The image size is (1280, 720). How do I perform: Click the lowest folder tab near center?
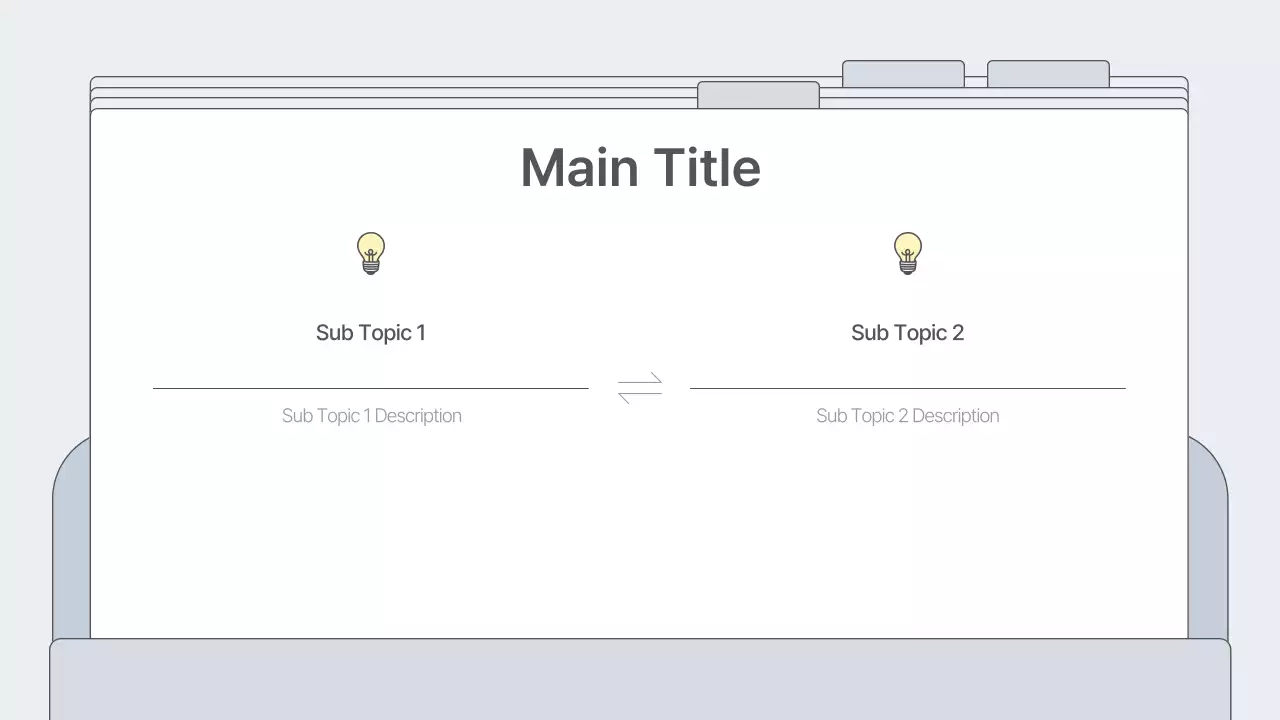pos(758,95)
